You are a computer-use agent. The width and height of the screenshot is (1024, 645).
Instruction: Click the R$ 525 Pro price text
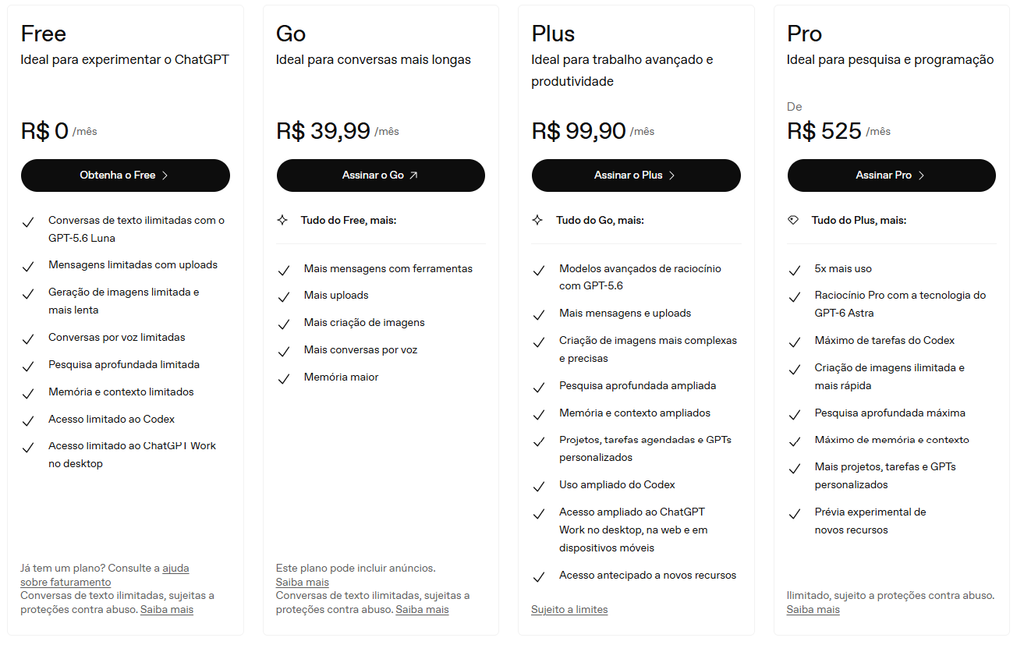coord(824,131)
